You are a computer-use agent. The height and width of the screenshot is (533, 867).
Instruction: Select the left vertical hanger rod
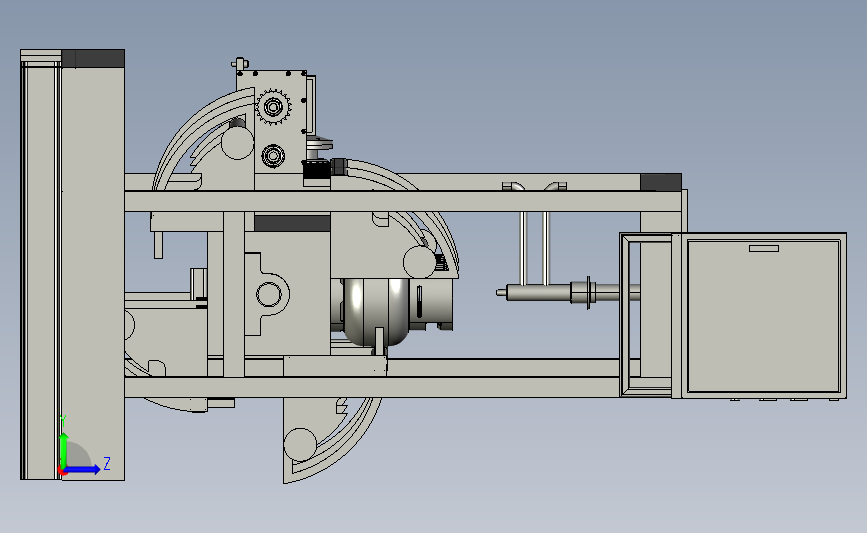click(523, 247)
